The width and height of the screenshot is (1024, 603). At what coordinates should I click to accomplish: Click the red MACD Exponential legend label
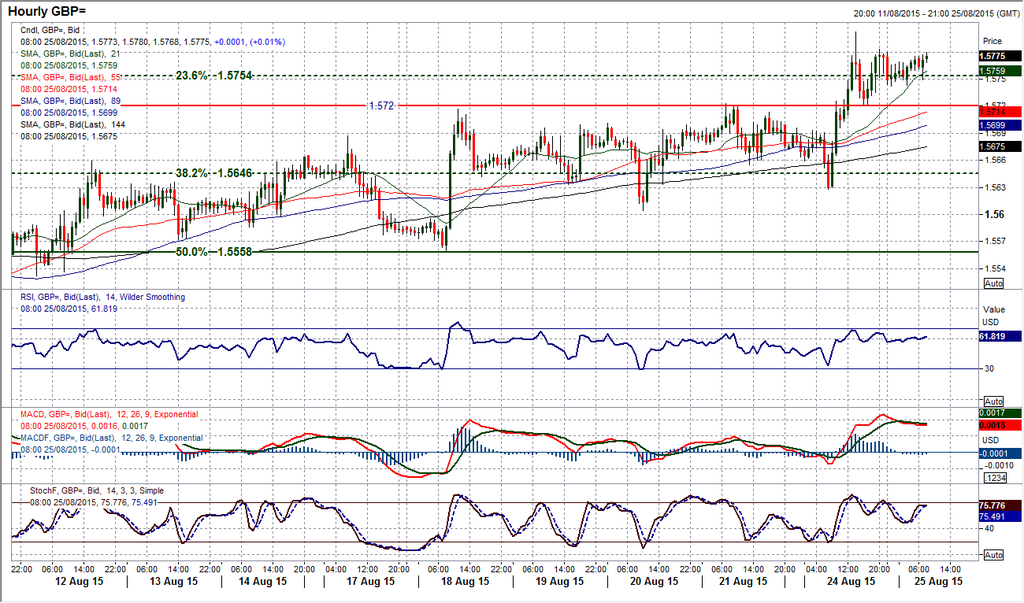click(109, 414)
